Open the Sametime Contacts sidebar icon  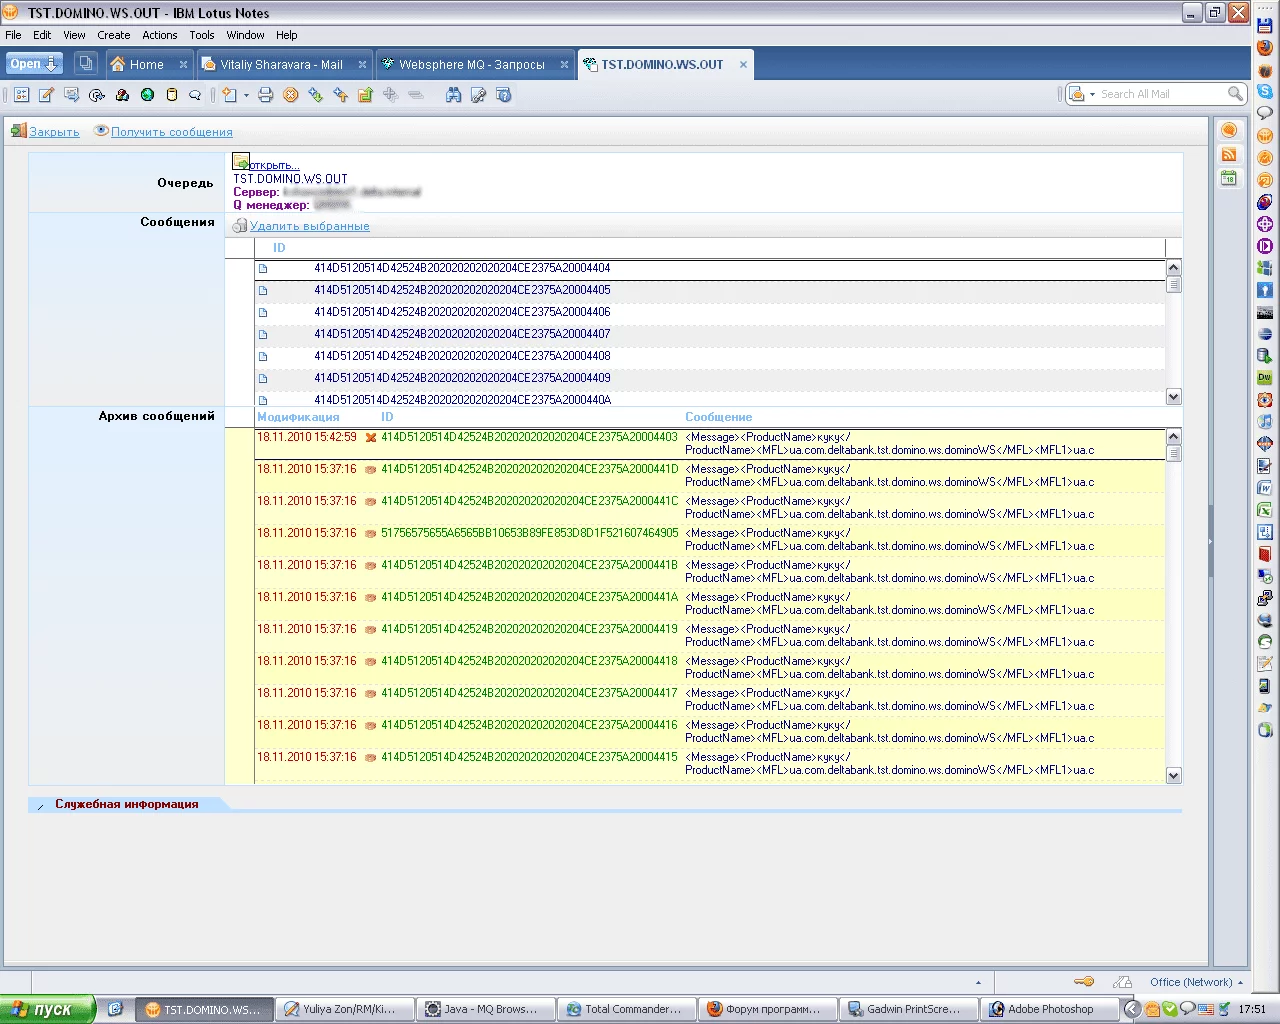1229,130
